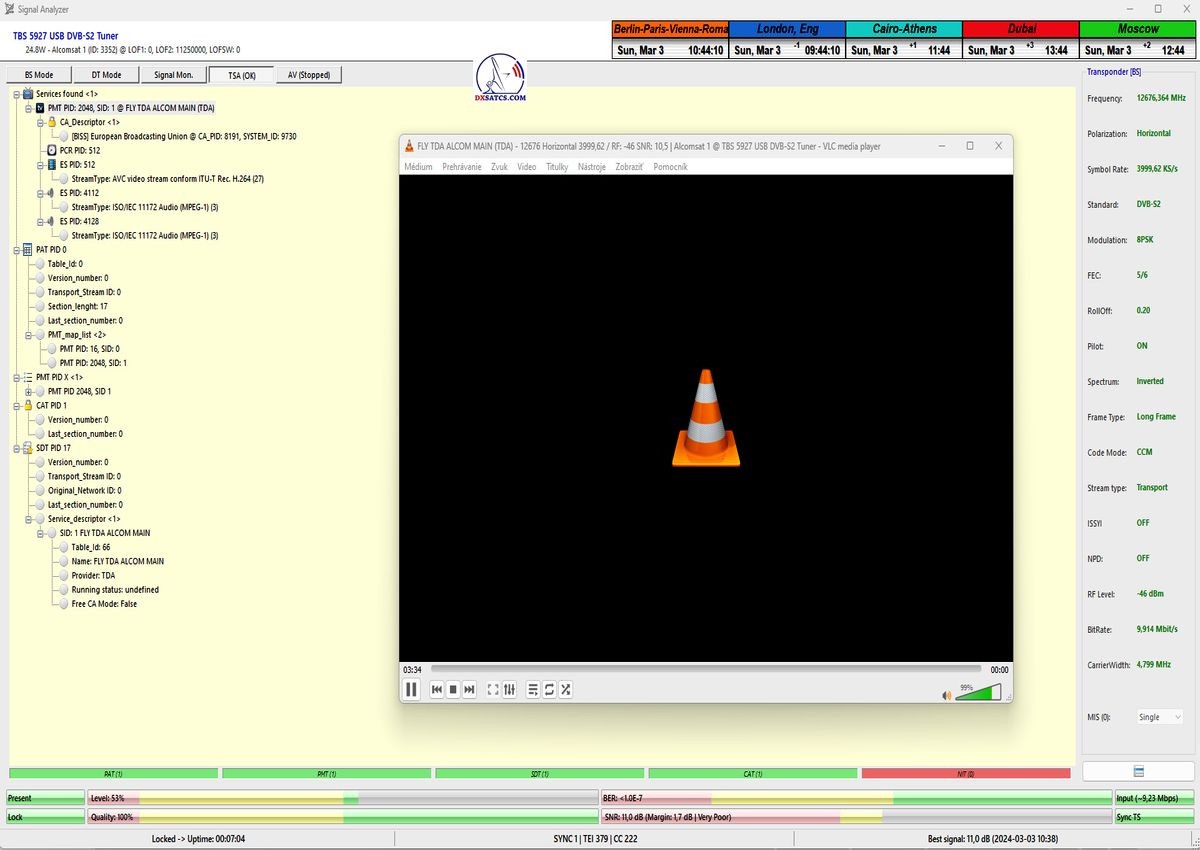The image size is (1200, 850).
Task: Click the VLC stop playback button
Action: [x=453, y=689]
